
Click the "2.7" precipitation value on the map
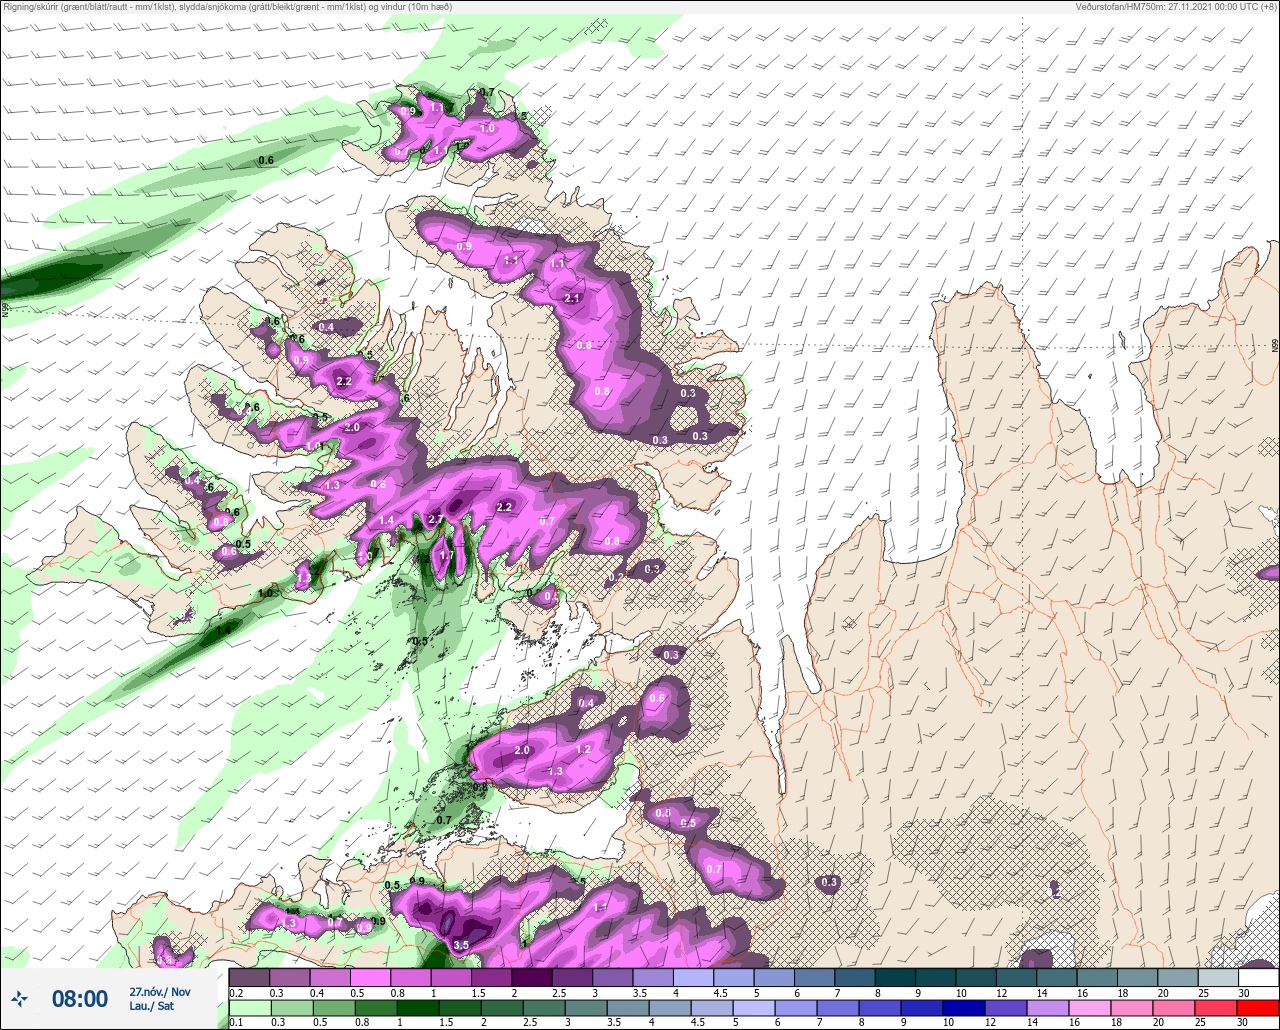click(x=436, y=520)
